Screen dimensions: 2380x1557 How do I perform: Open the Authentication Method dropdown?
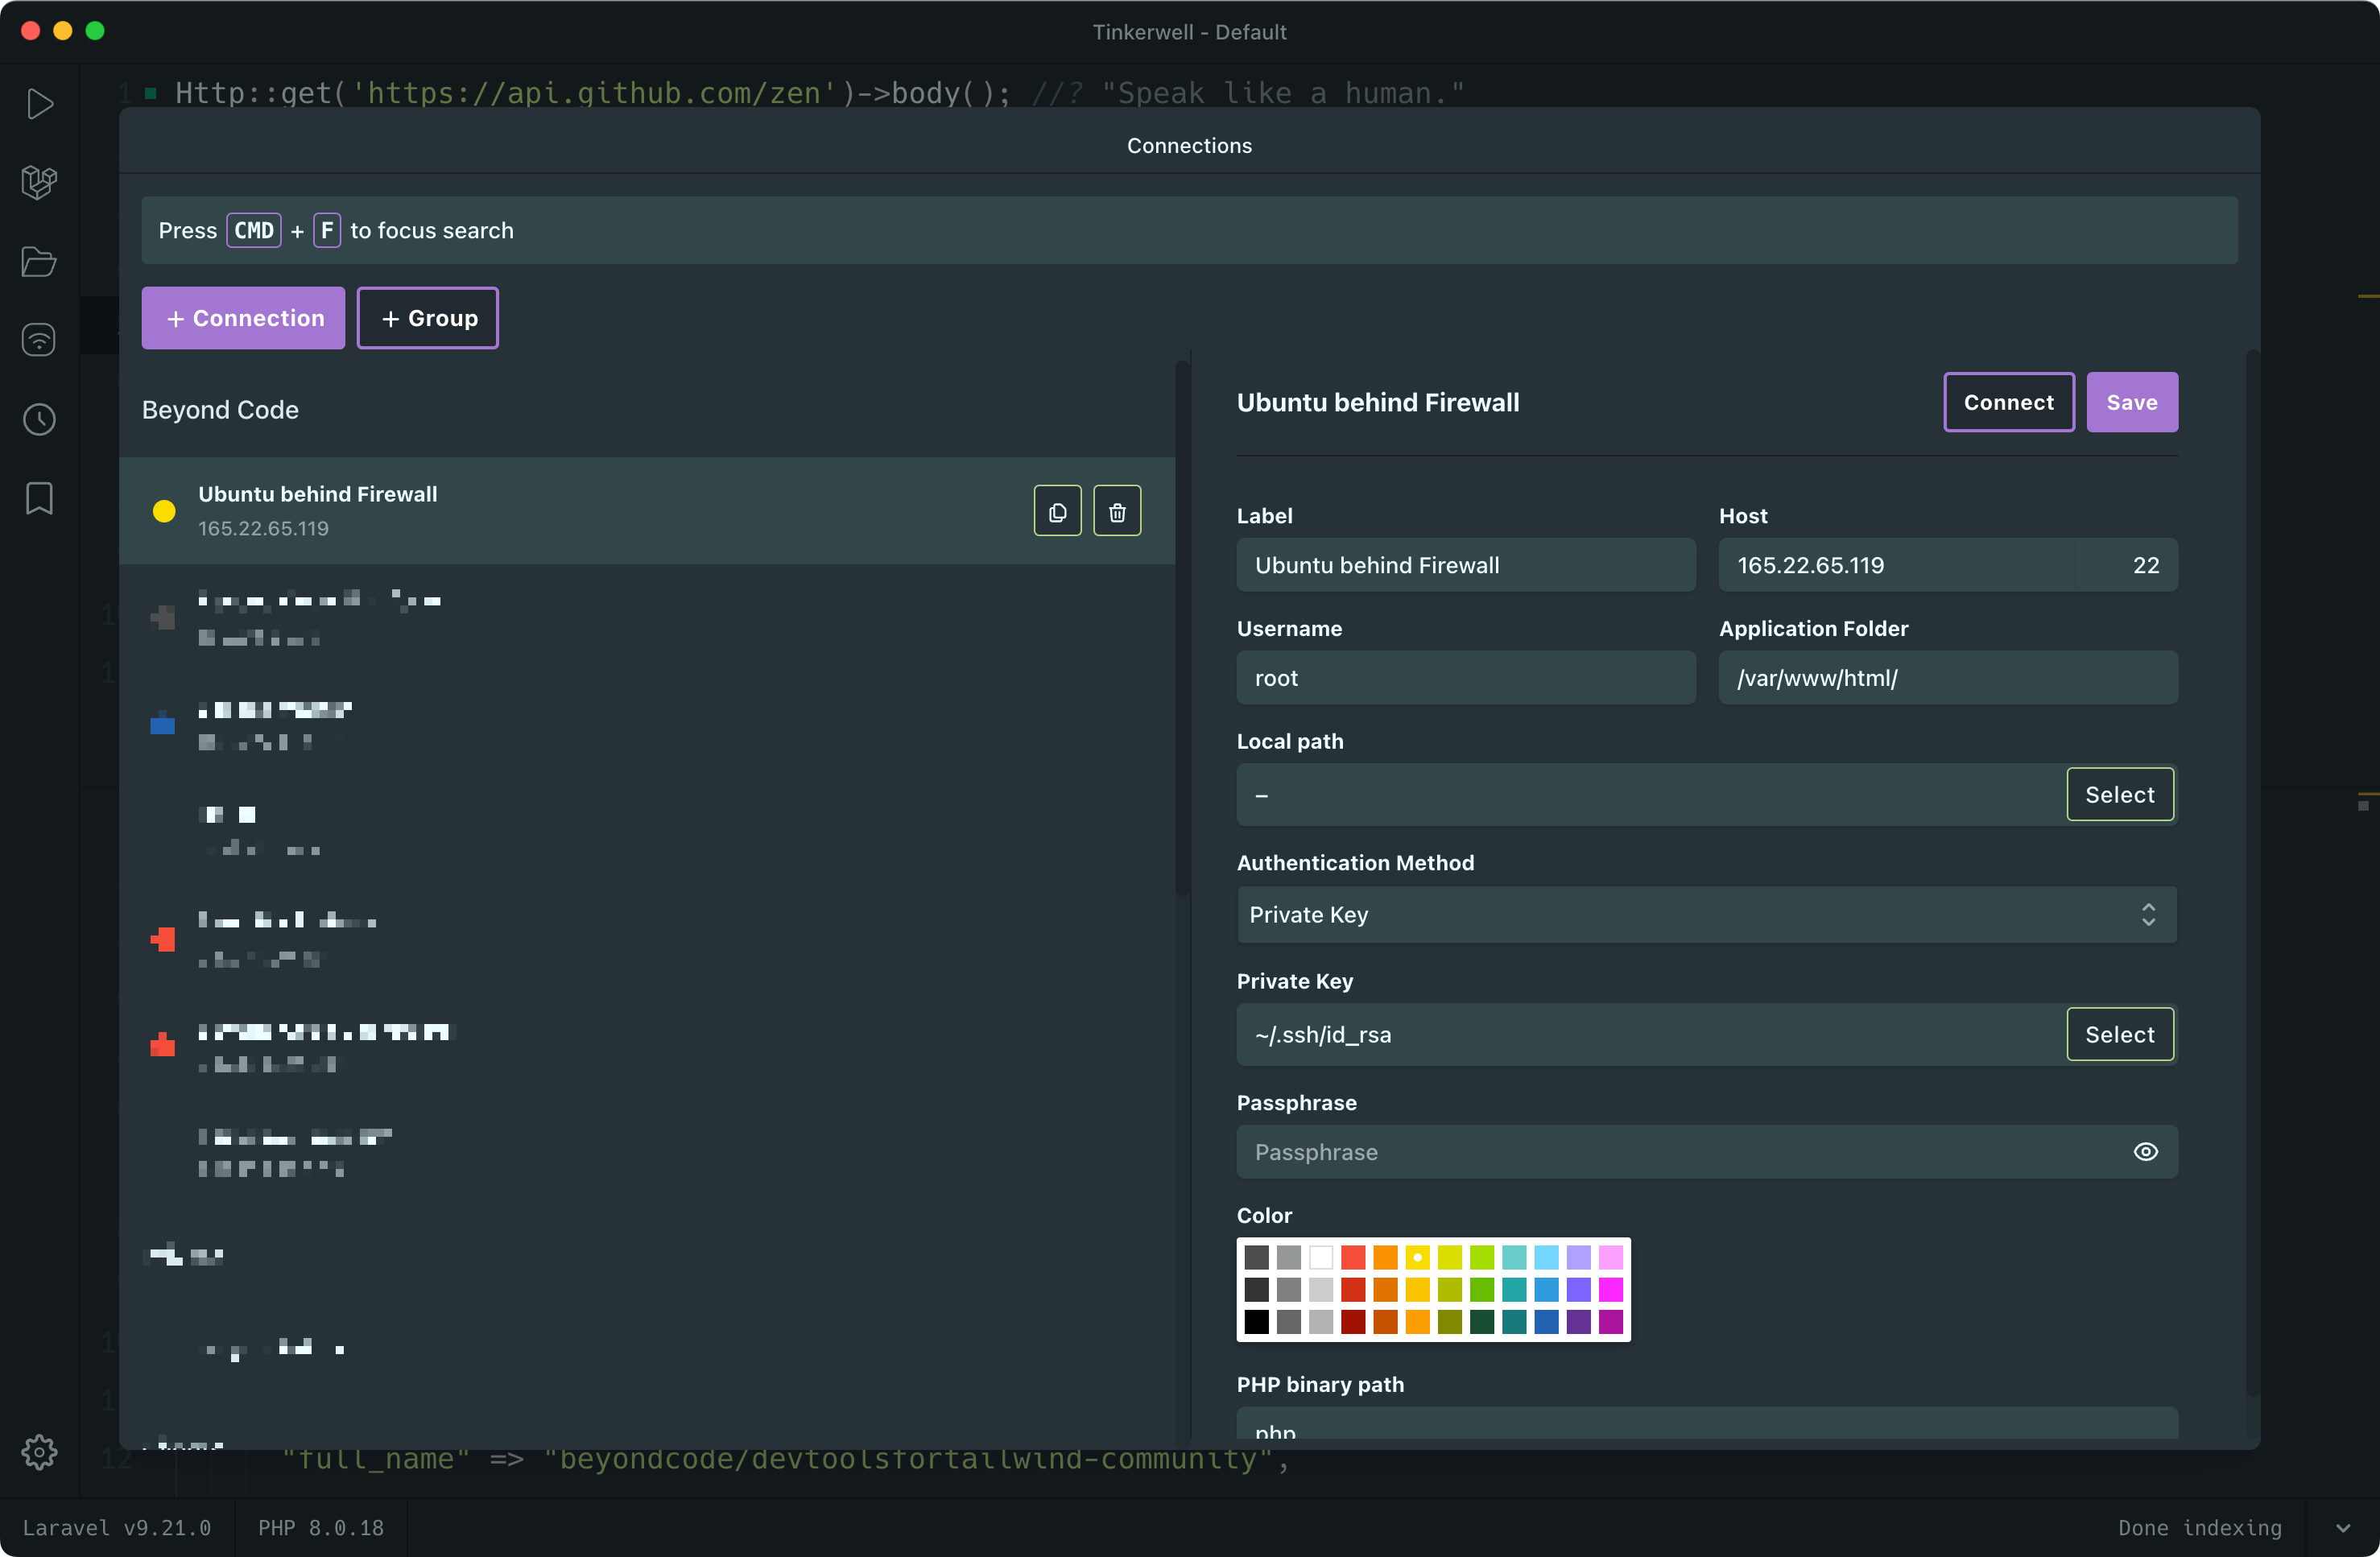[x=1706, y=914]
